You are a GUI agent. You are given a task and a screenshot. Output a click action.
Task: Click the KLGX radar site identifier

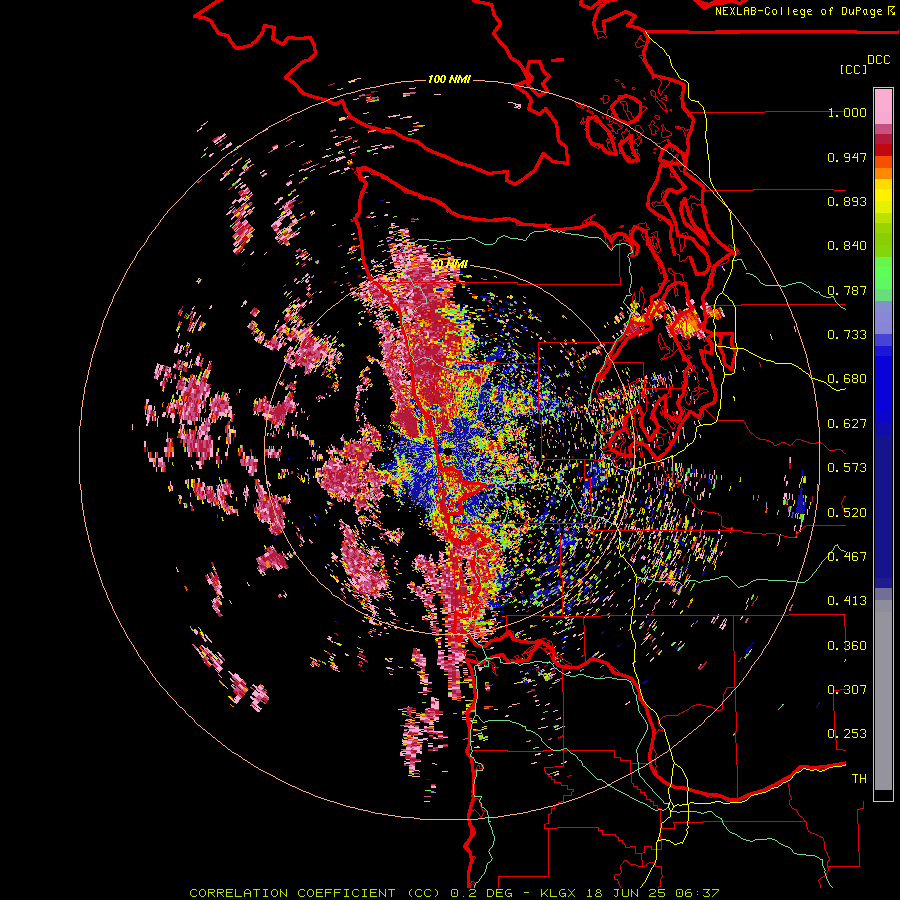coord(559,893)
